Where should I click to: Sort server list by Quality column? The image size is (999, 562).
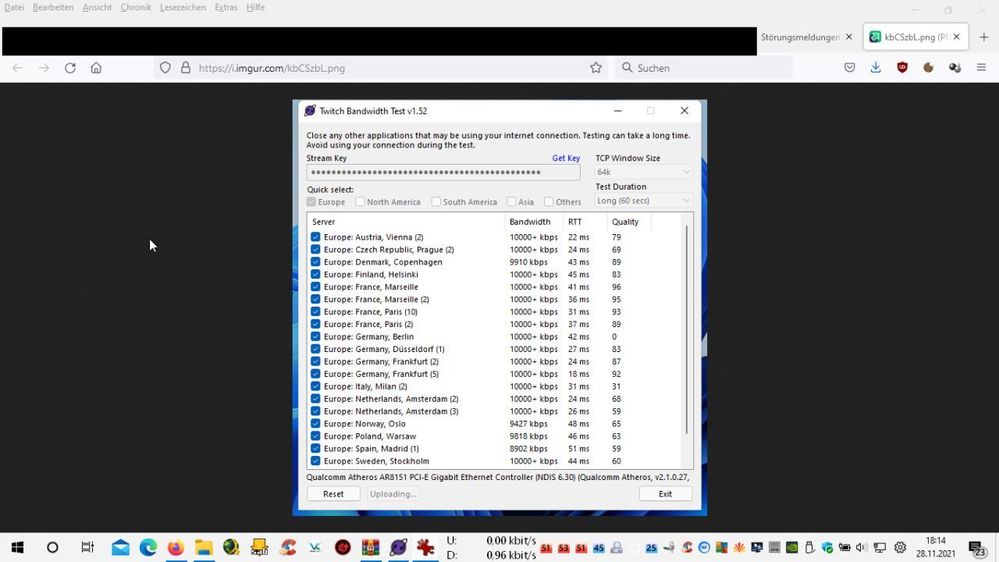point(629,222)
